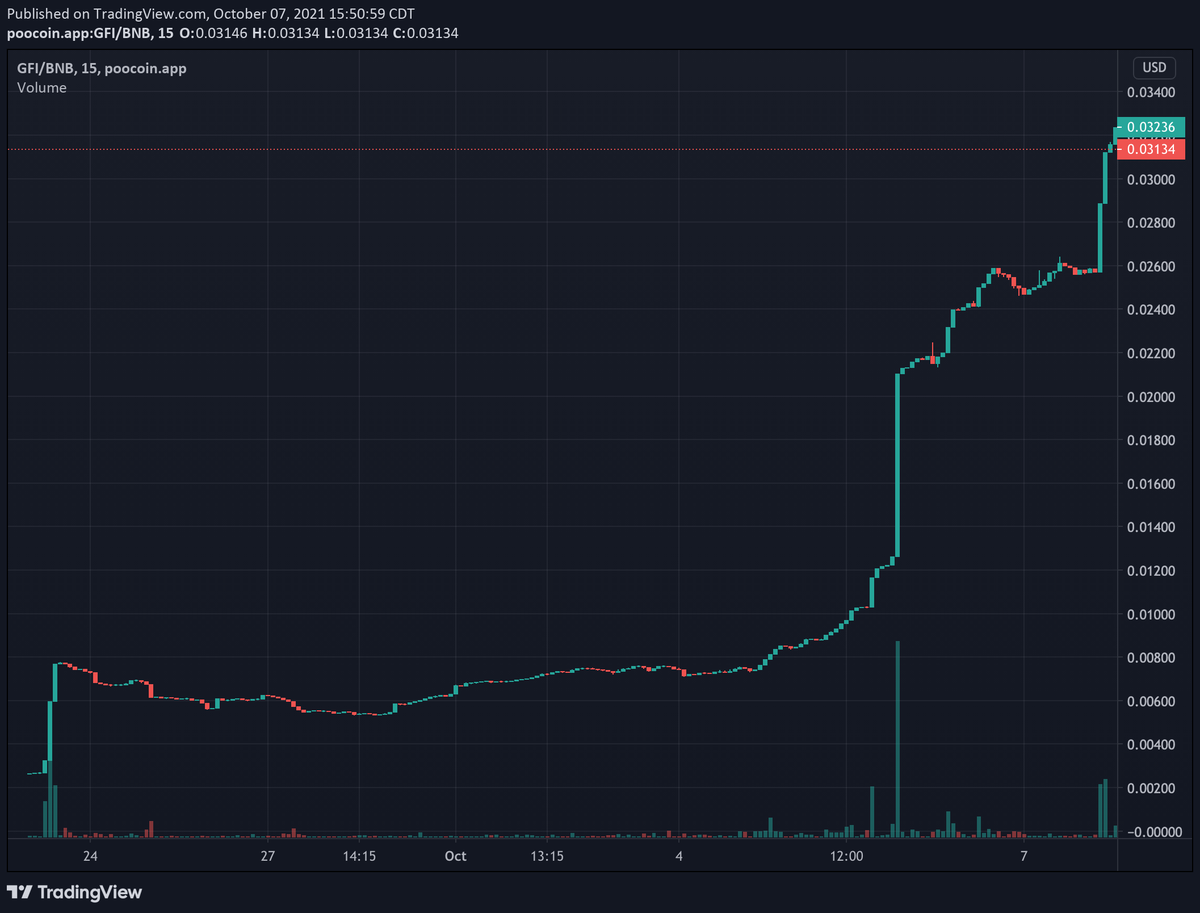Click the 14:15 time label

(x=359, y=856)
